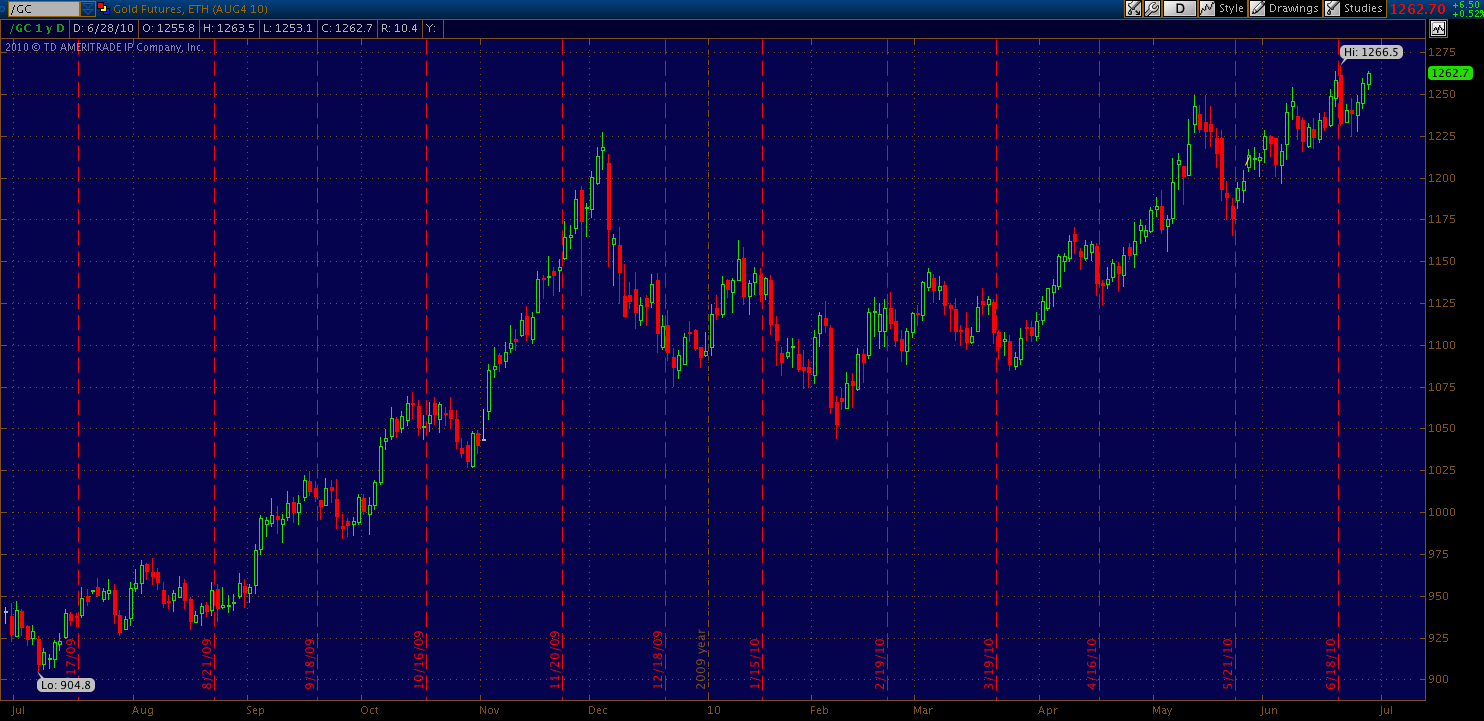This screenshot has width=1484, height=721.
Task: Click the H: 1263.5 high value
Action: coord(228,27)
